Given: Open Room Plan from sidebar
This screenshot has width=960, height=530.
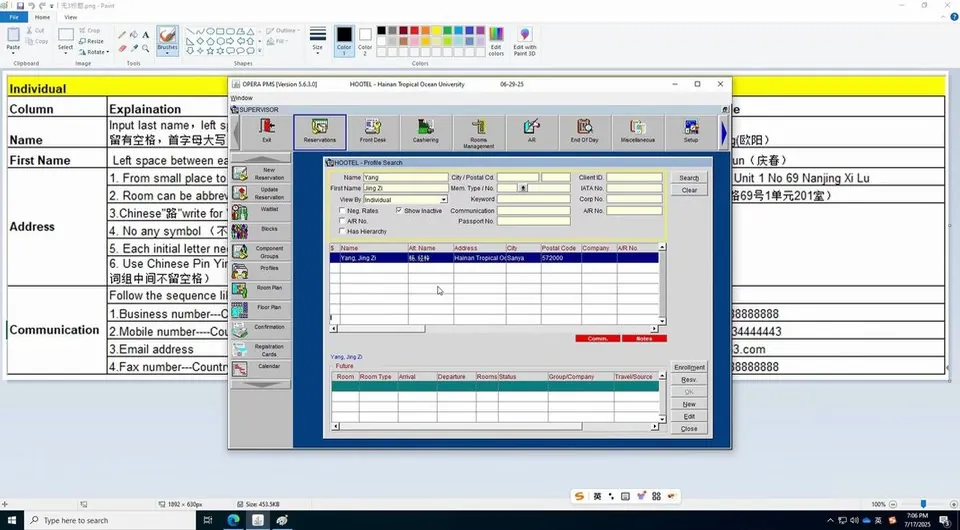Looking at the screenshot, I should click(x=261, y=291).
